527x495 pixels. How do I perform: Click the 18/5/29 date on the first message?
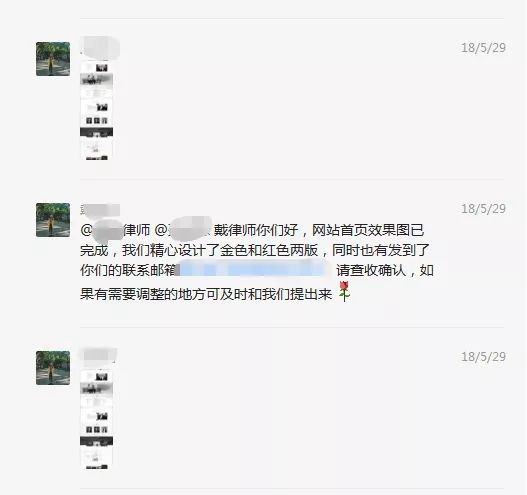pyautogui.click(x=483, y=48)
